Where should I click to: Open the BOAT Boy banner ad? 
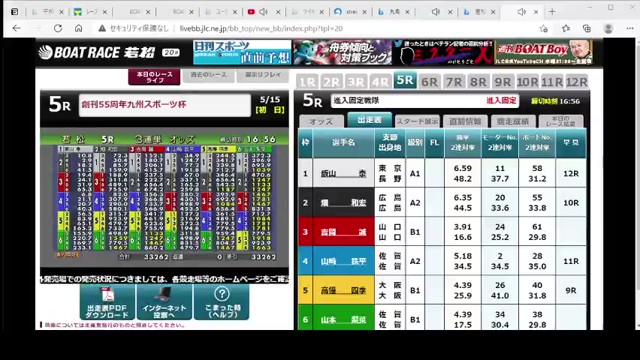(x=543, y=52)
